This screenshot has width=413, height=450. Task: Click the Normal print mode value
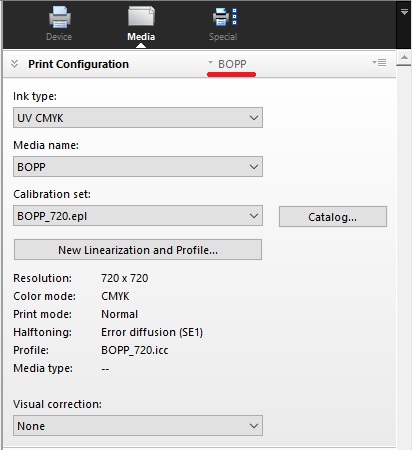tap(119, 314)
